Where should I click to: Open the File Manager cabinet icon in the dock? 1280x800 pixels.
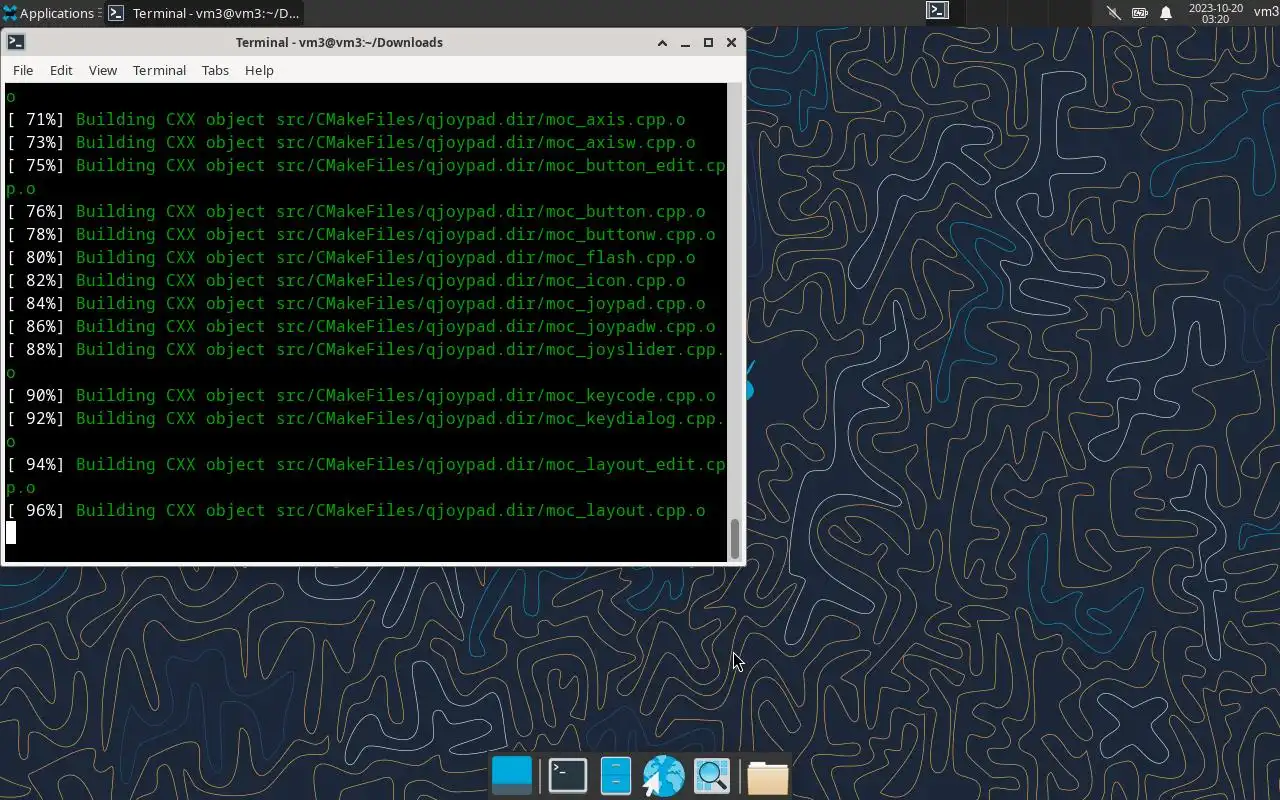(x=616, y=776)
